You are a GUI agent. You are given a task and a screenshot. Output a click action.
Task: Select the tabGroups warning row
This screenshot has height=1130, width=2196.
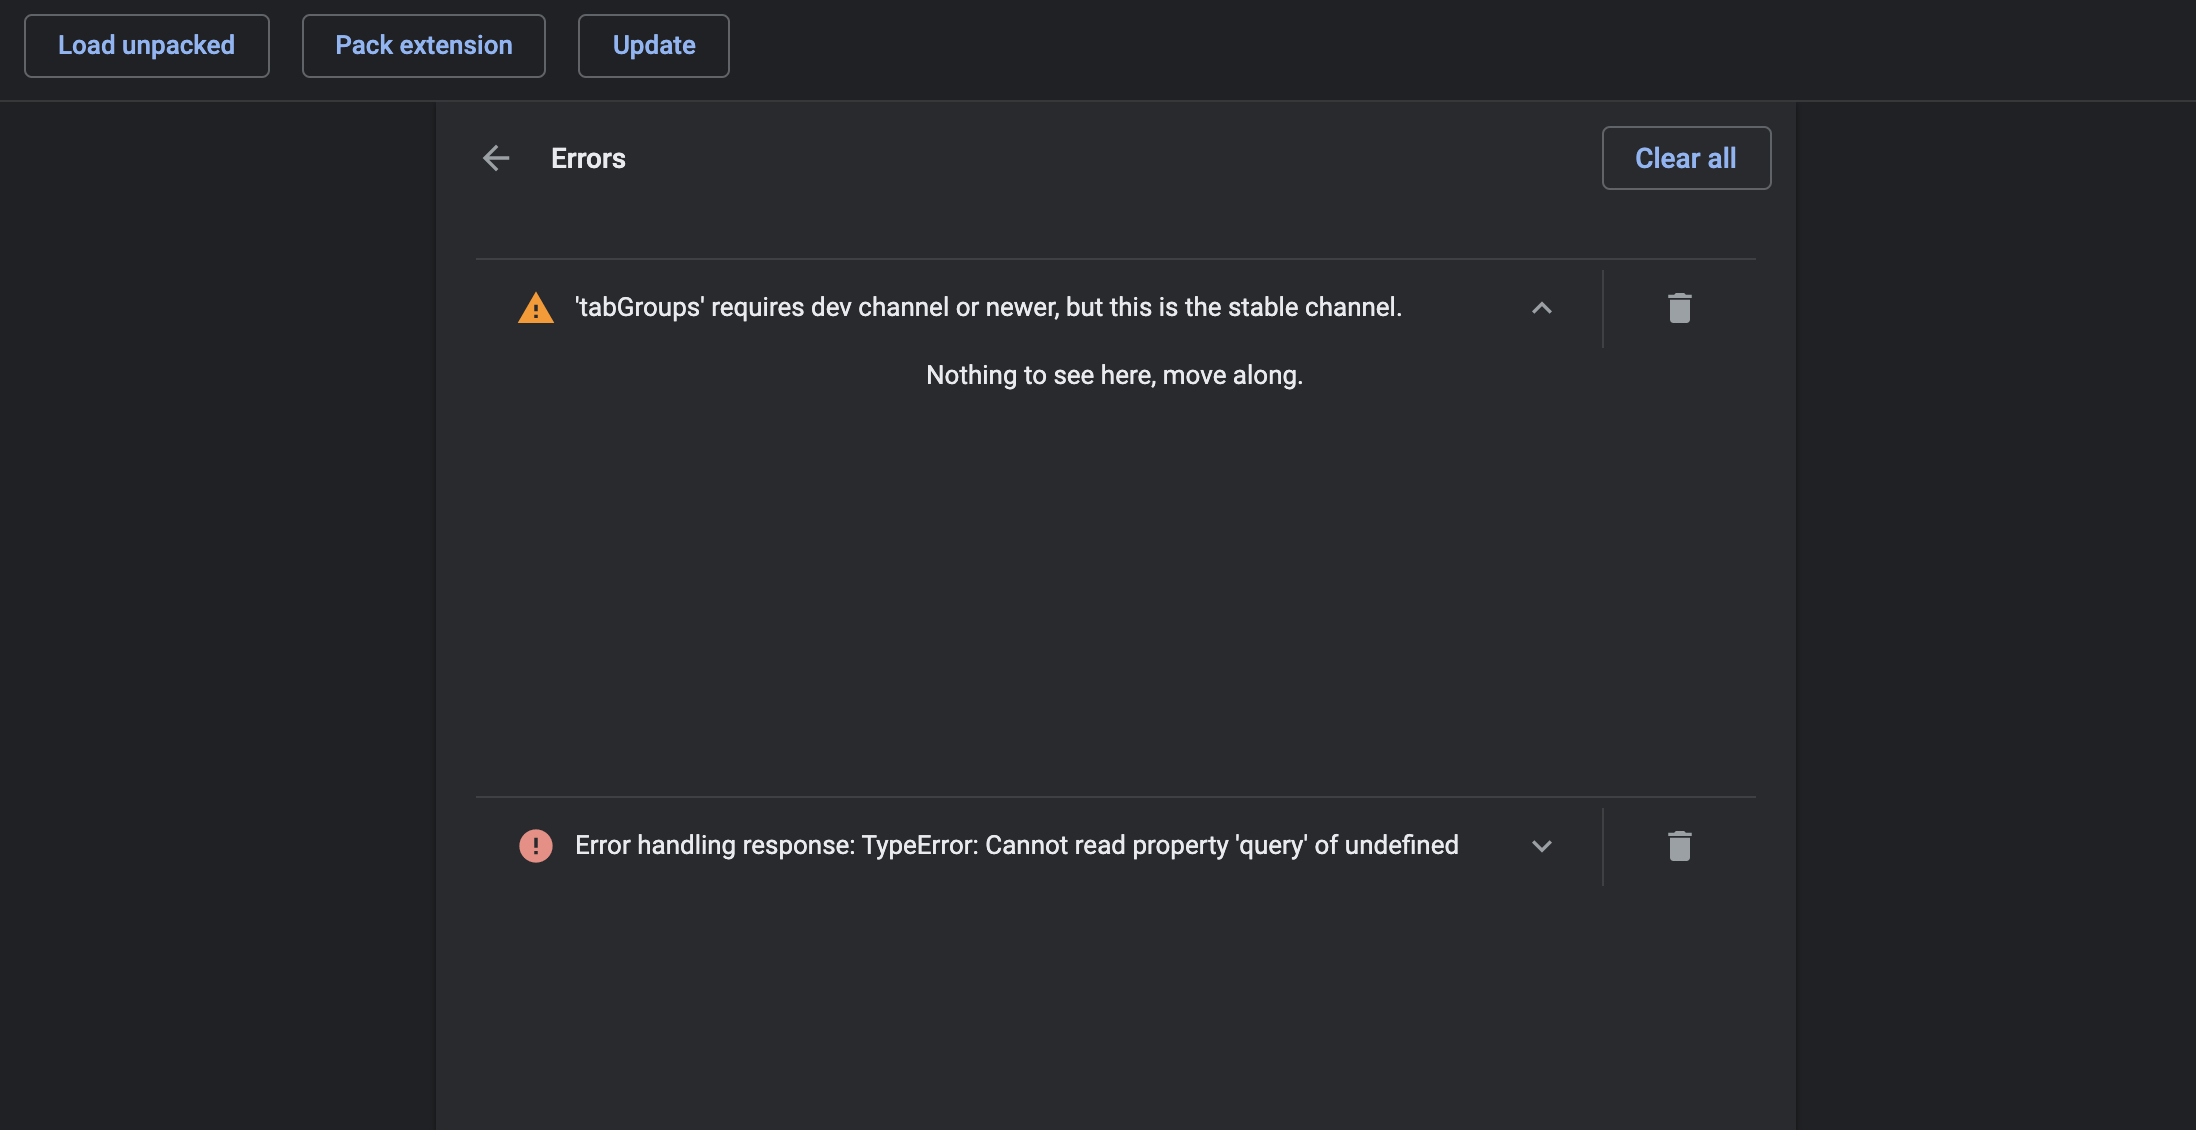point(990,308)
